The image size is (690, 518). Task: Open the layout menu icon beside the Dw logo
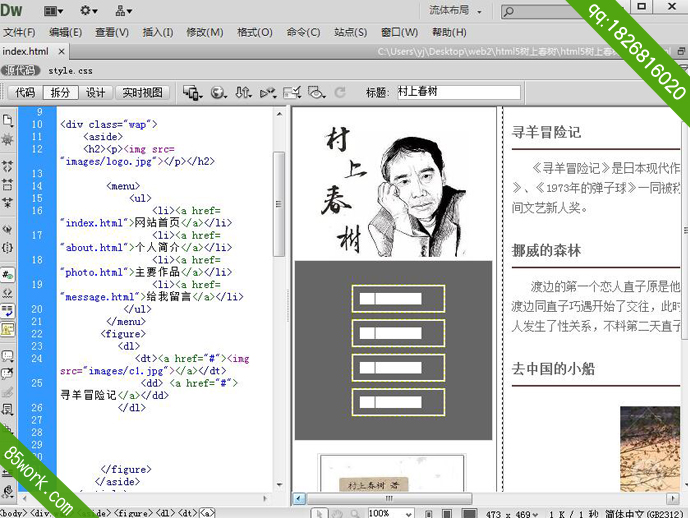point(53,11)
